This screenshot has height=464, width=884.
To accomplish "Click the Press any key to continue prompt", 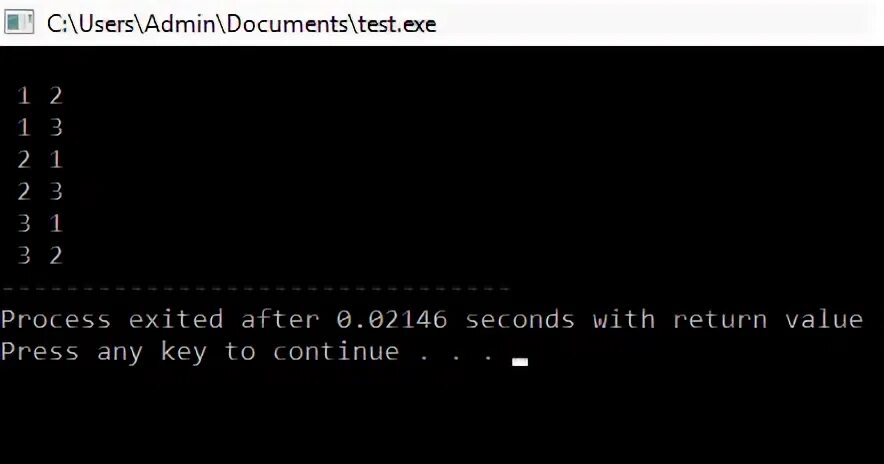I will pos(248,352).
